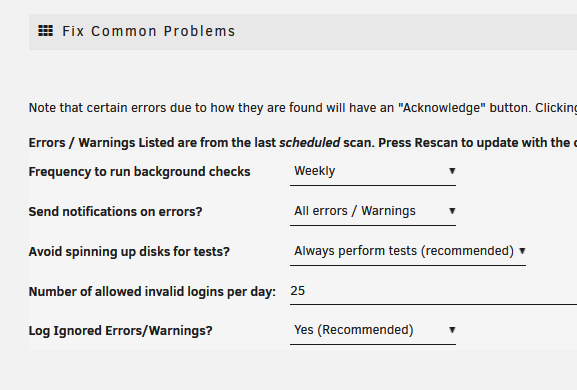Click the Avoid spinning up disks label
Viewport: 577px width, 390px height.
click(129, 252)
